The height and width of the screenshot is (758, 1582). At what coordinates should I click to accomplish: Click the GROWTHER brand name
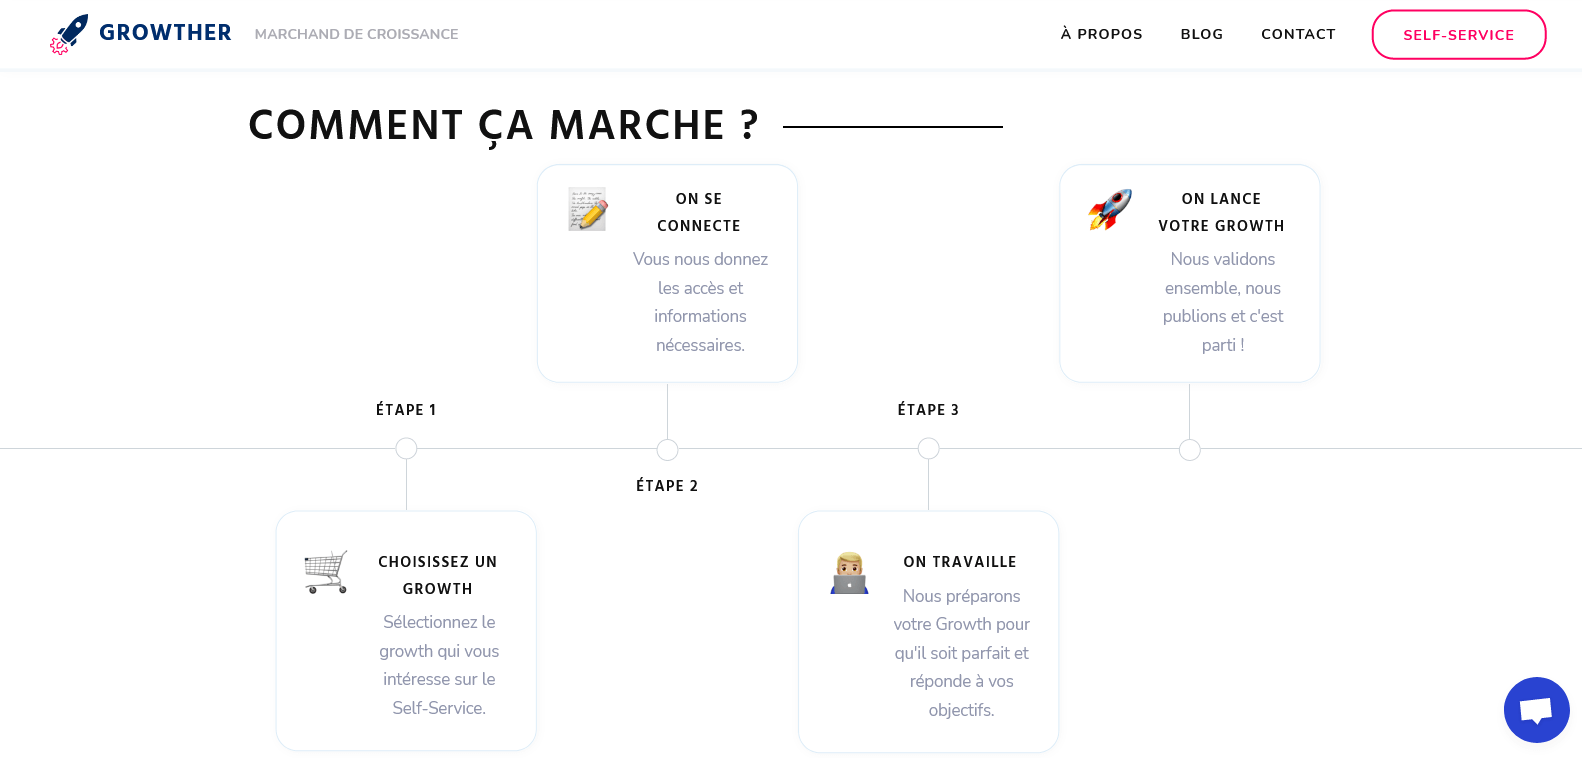coord(165,33)
